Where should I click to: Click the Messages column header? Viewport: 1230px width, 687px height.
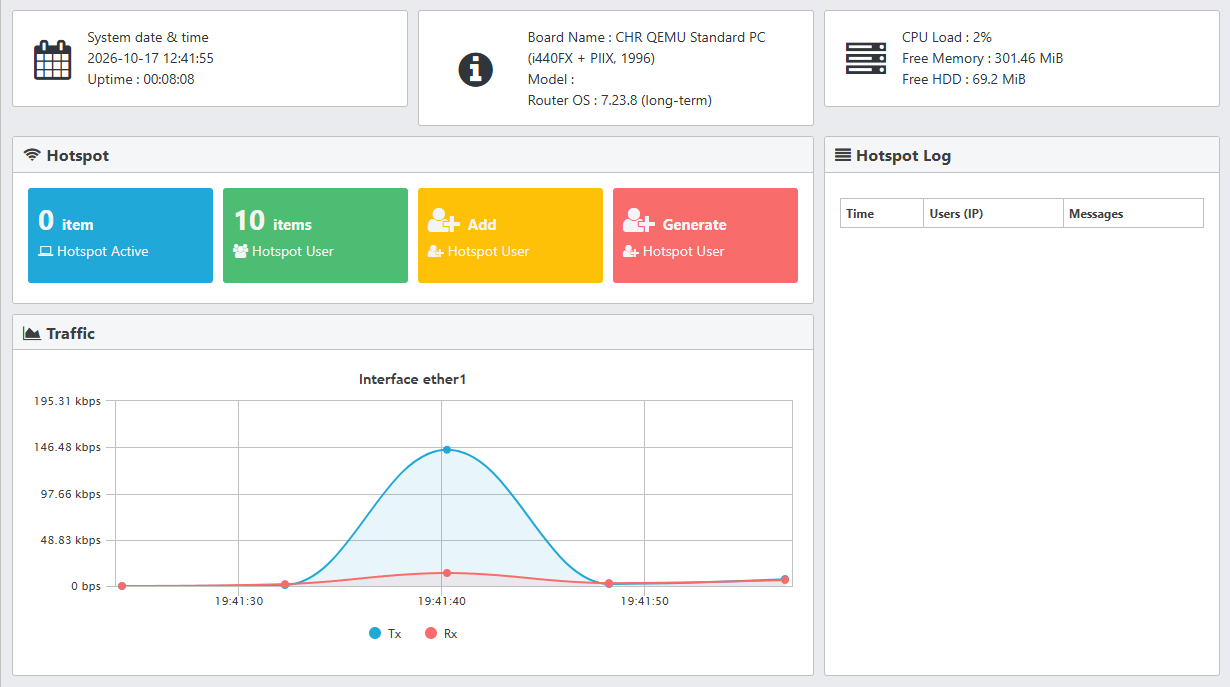point(1133,213)
